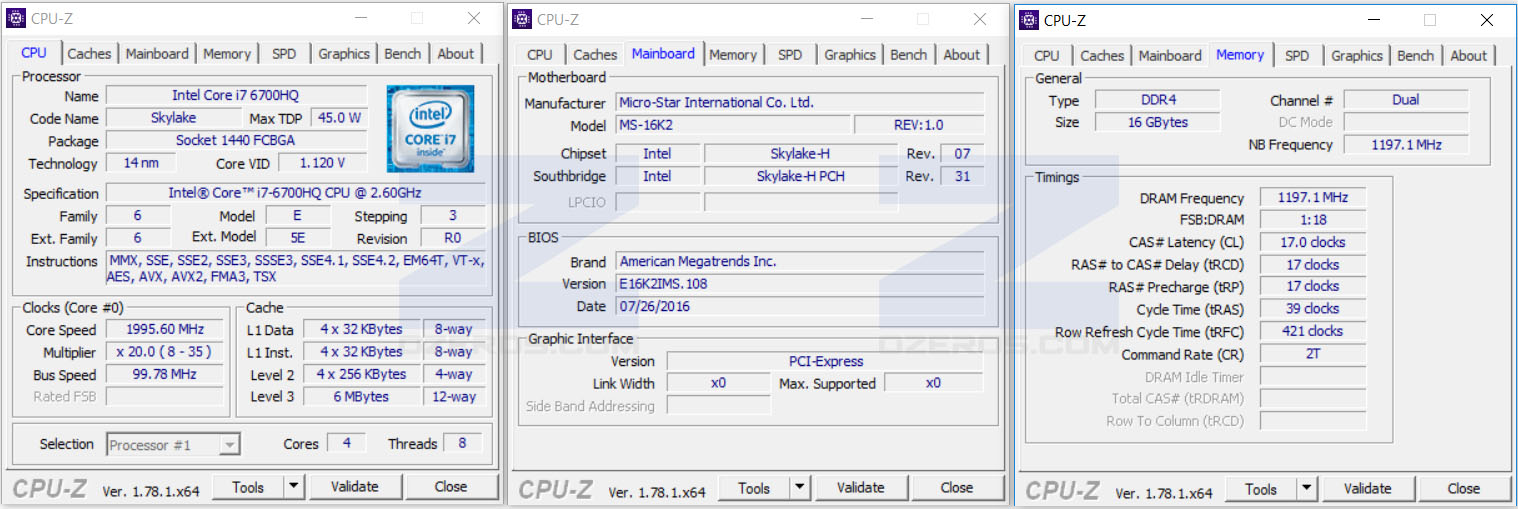Click the BIOS Date value 07/26/2016
This screenshot has height=509, width=1518.
coord(799,307)
